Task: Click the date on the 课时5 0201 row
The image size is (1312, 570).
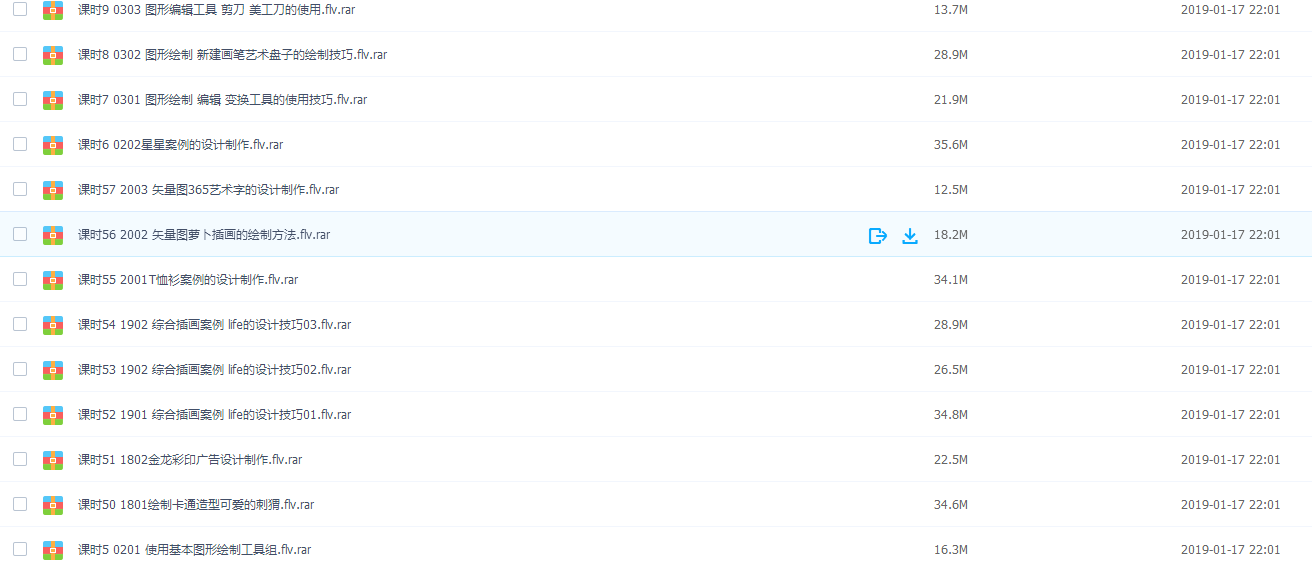Action: (1230, 550)
